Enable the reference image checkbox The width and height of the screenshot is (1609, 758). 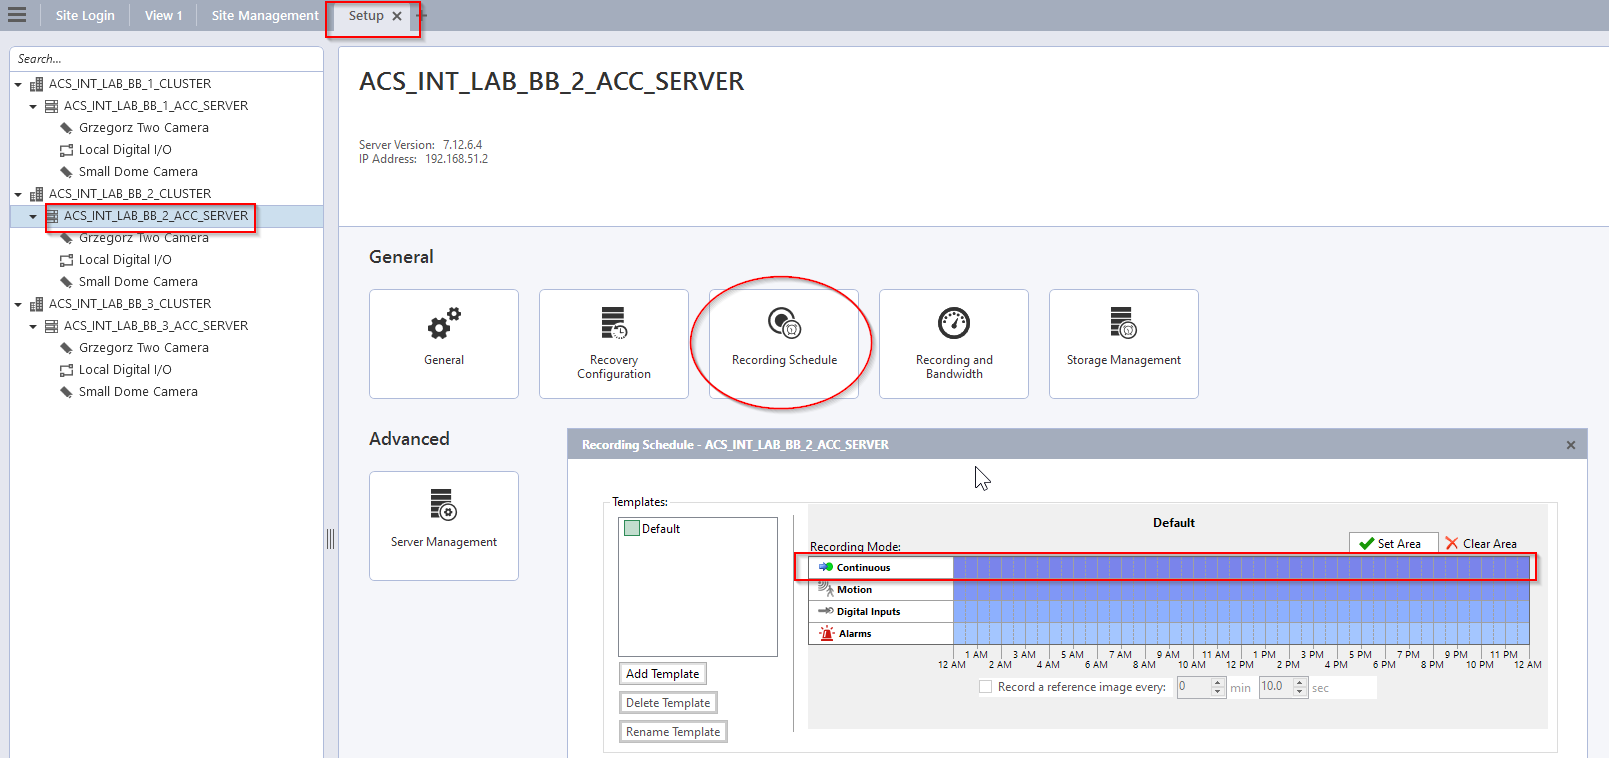pyautogui.click(x=986, y=687)
